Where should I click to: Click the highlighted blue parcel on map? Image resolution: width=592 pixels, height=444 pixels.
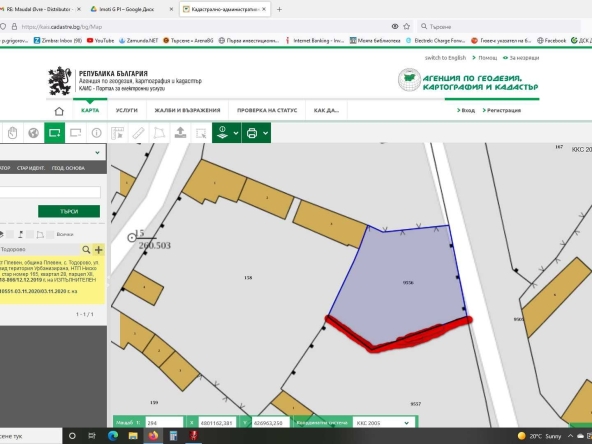point(400,287)
